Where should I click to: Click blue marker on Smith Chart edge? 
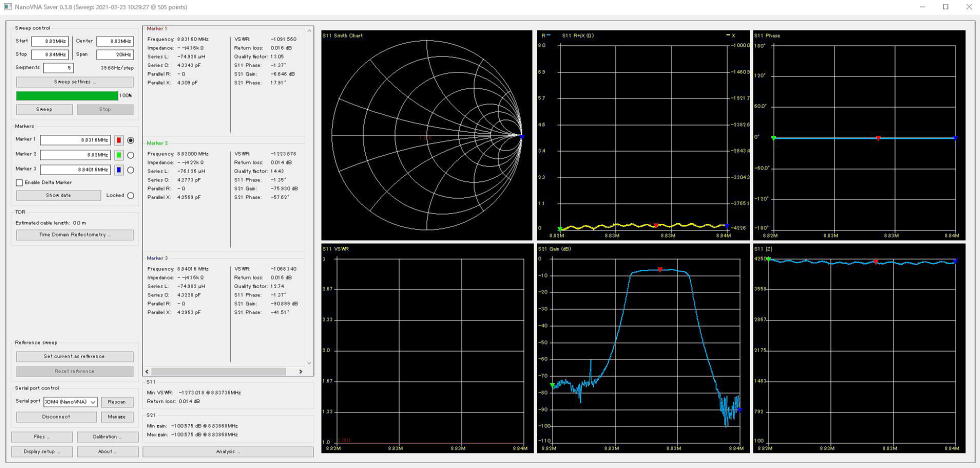522,136
